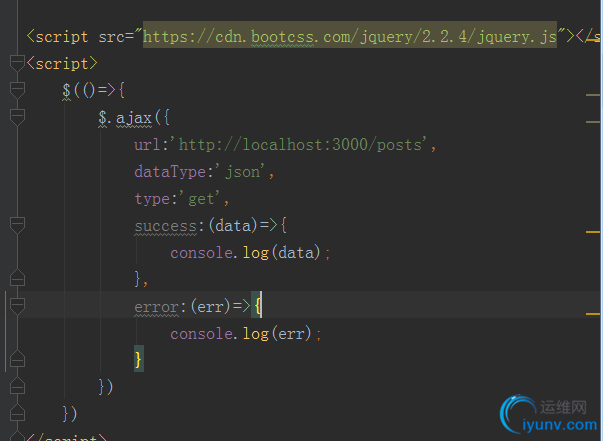Click 'console' in the console.log(data) line
This screenshot has width=603, height=441.
point(202,253)
